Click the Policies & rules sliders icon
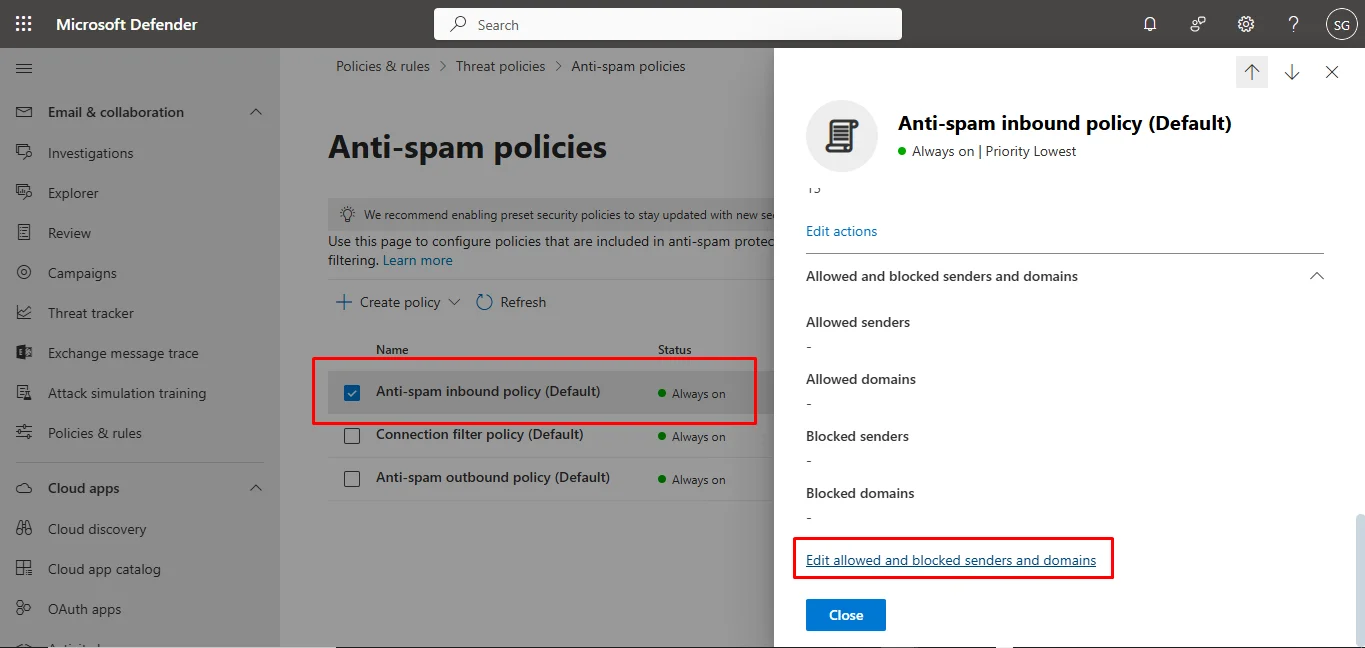 click(25, 432)
